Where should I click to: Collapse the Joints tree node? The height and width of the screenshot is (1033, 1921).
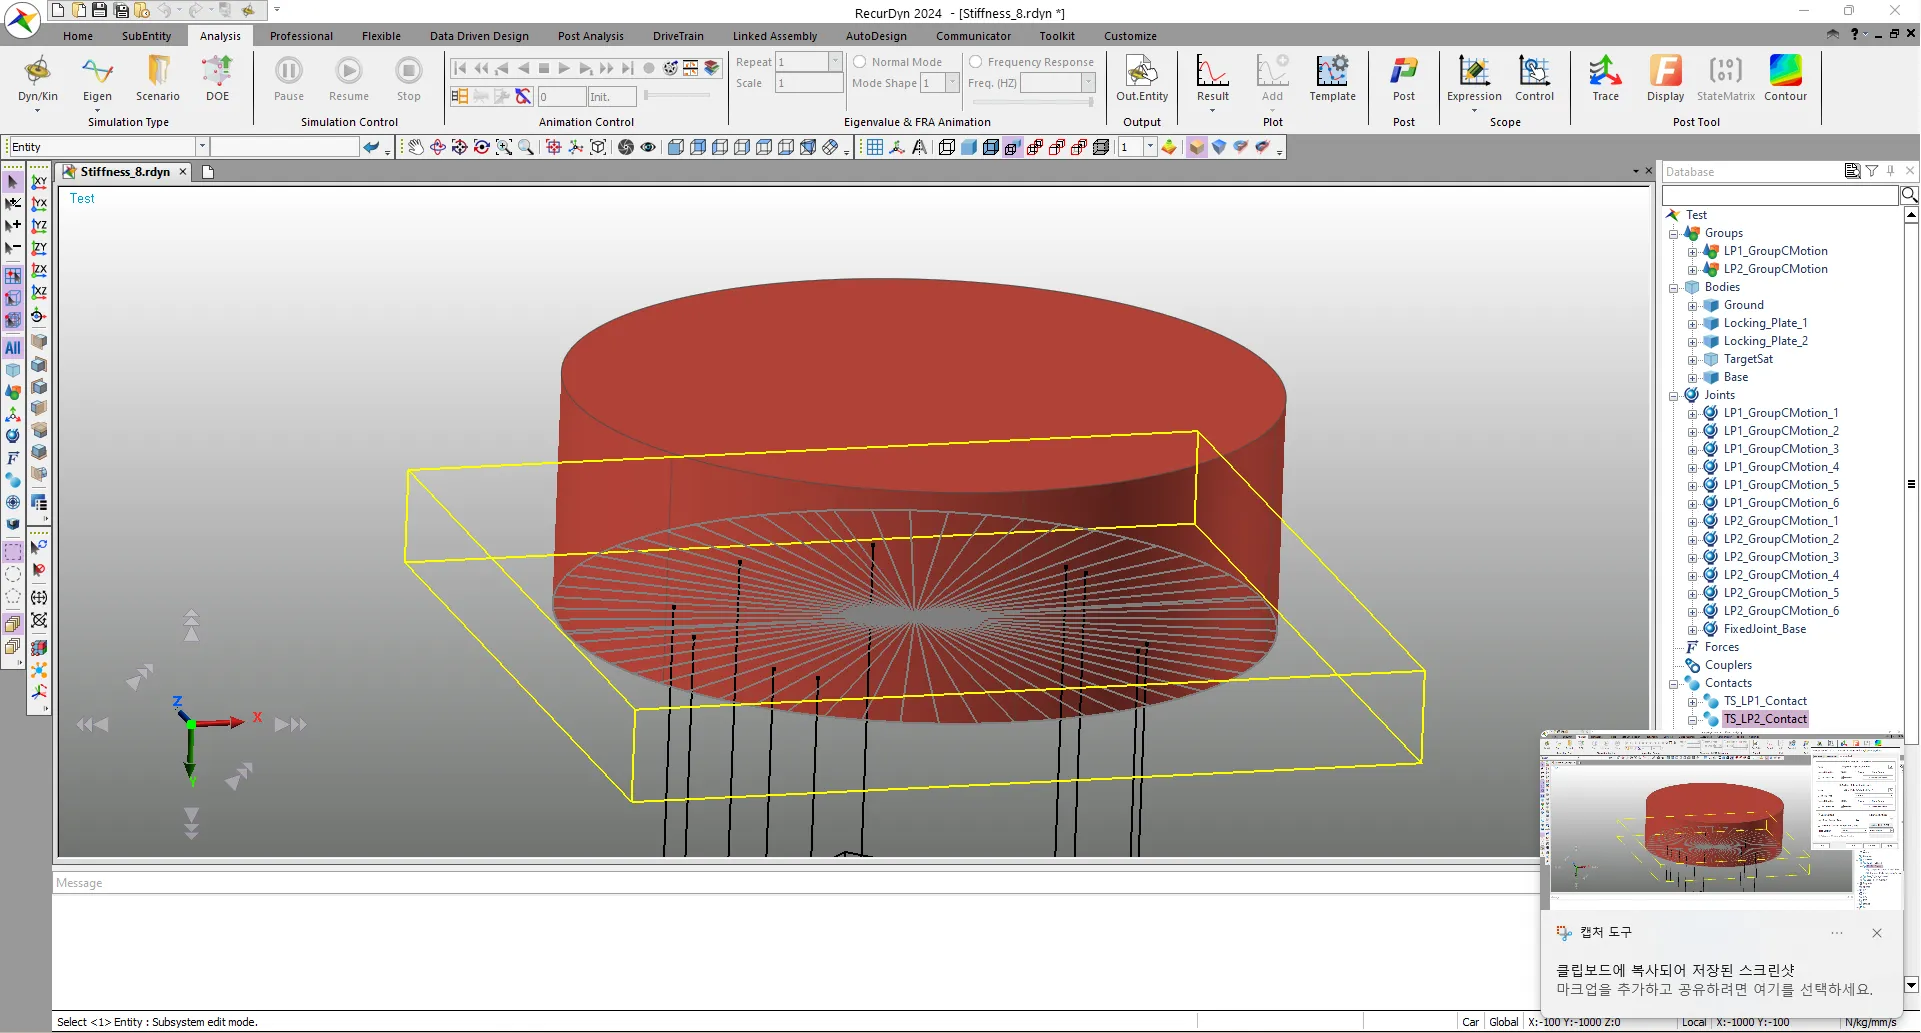point(1673,396)
